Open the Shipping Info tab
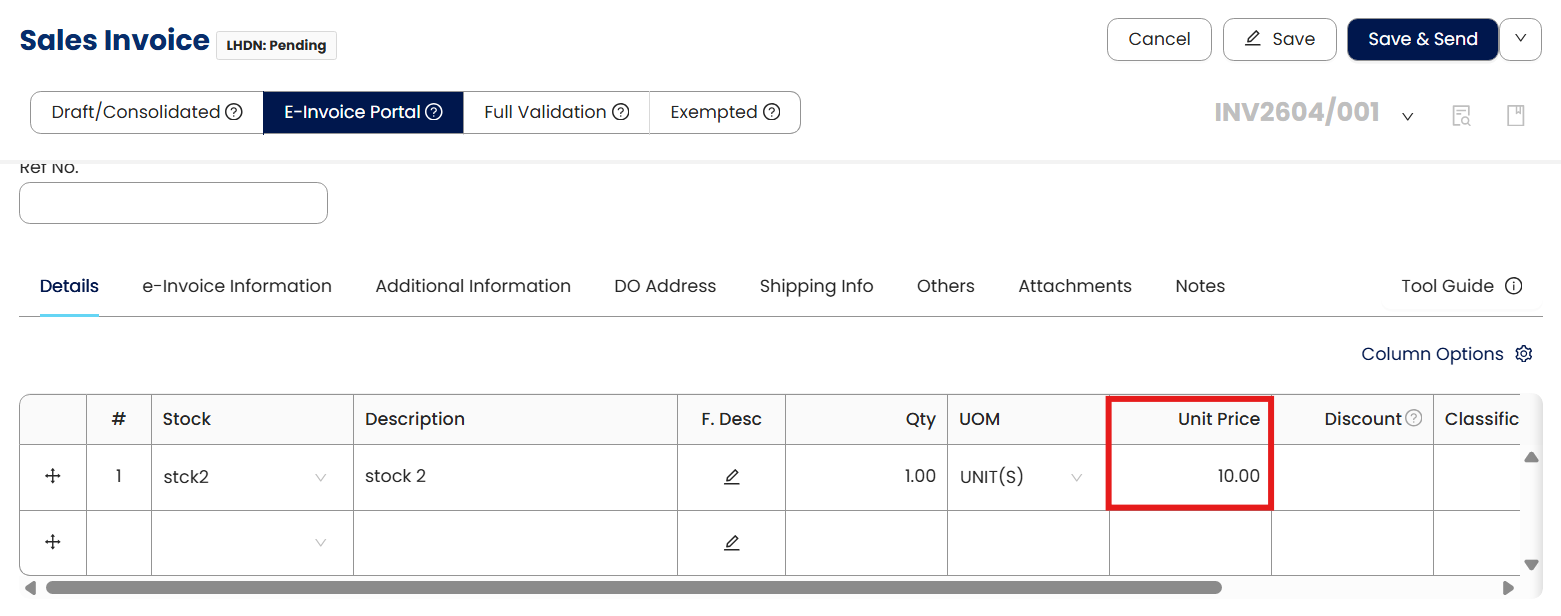Screen dimensions: 1561x616 (816, 286)
